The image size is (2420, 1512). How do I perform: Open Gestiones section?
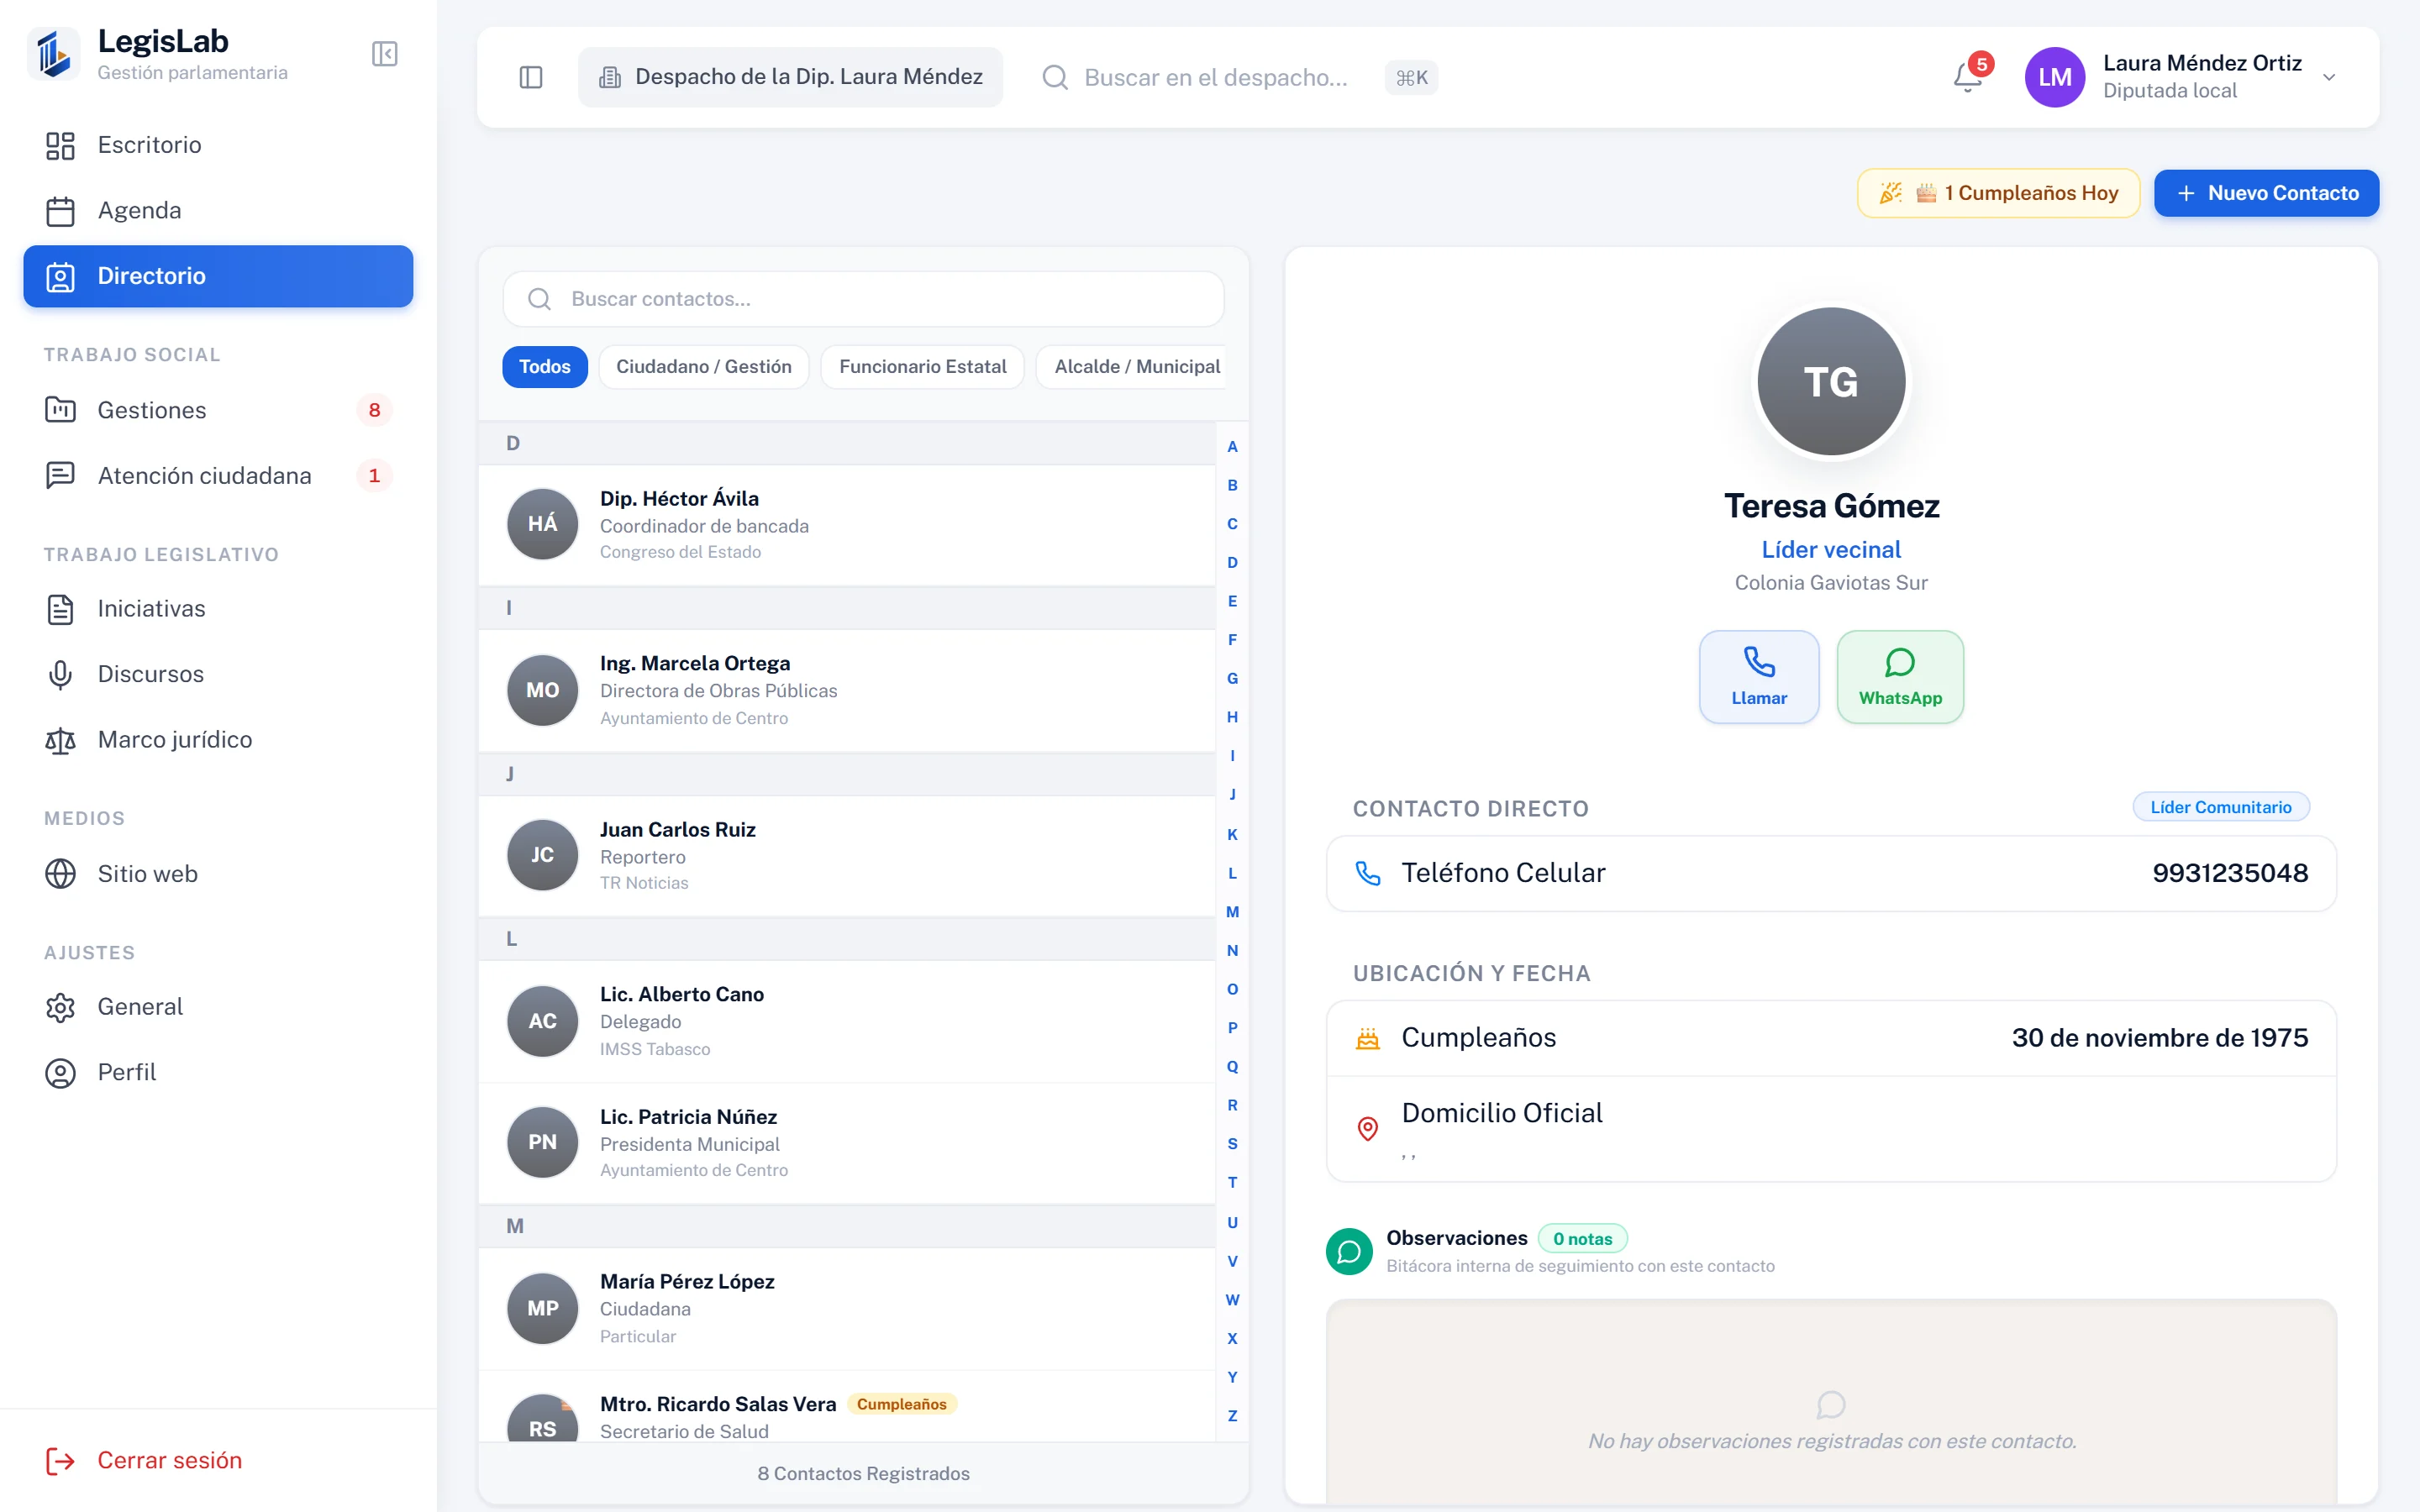point(218,410)
